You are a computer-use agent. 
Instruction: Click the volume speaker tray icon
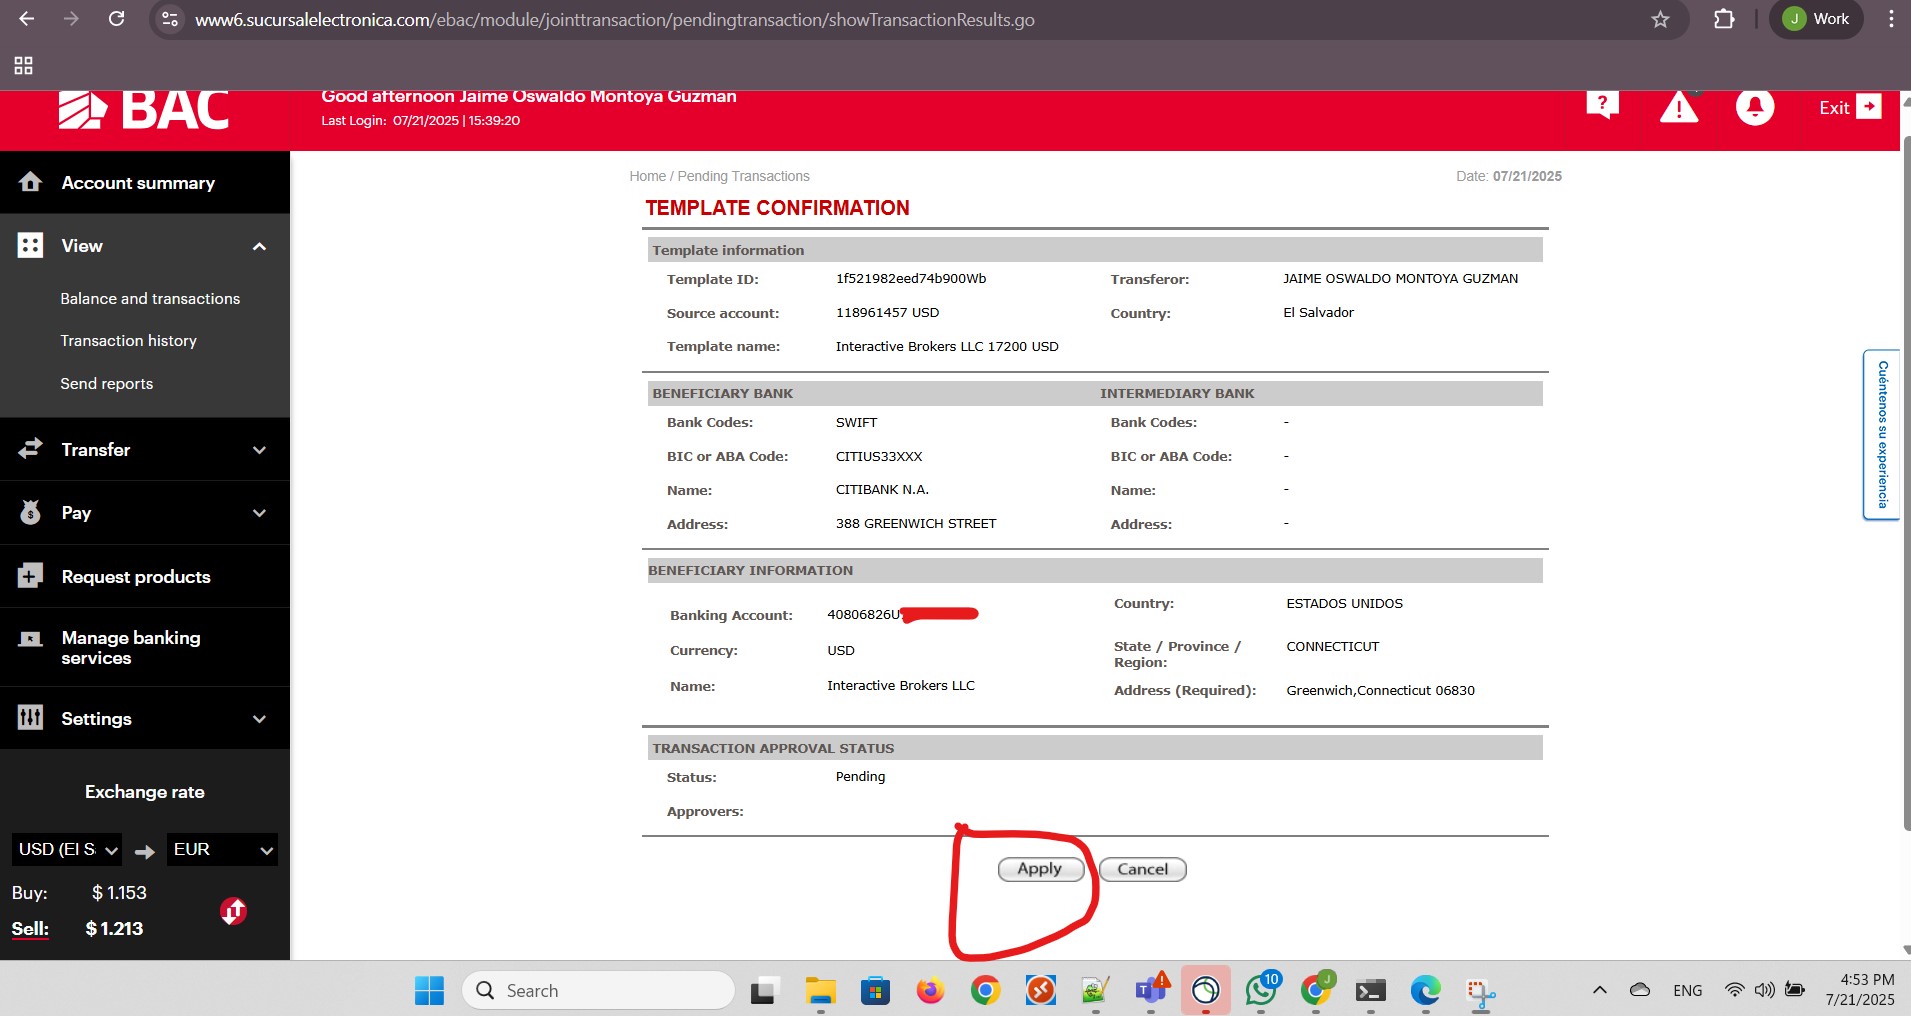pos(1764,990)
